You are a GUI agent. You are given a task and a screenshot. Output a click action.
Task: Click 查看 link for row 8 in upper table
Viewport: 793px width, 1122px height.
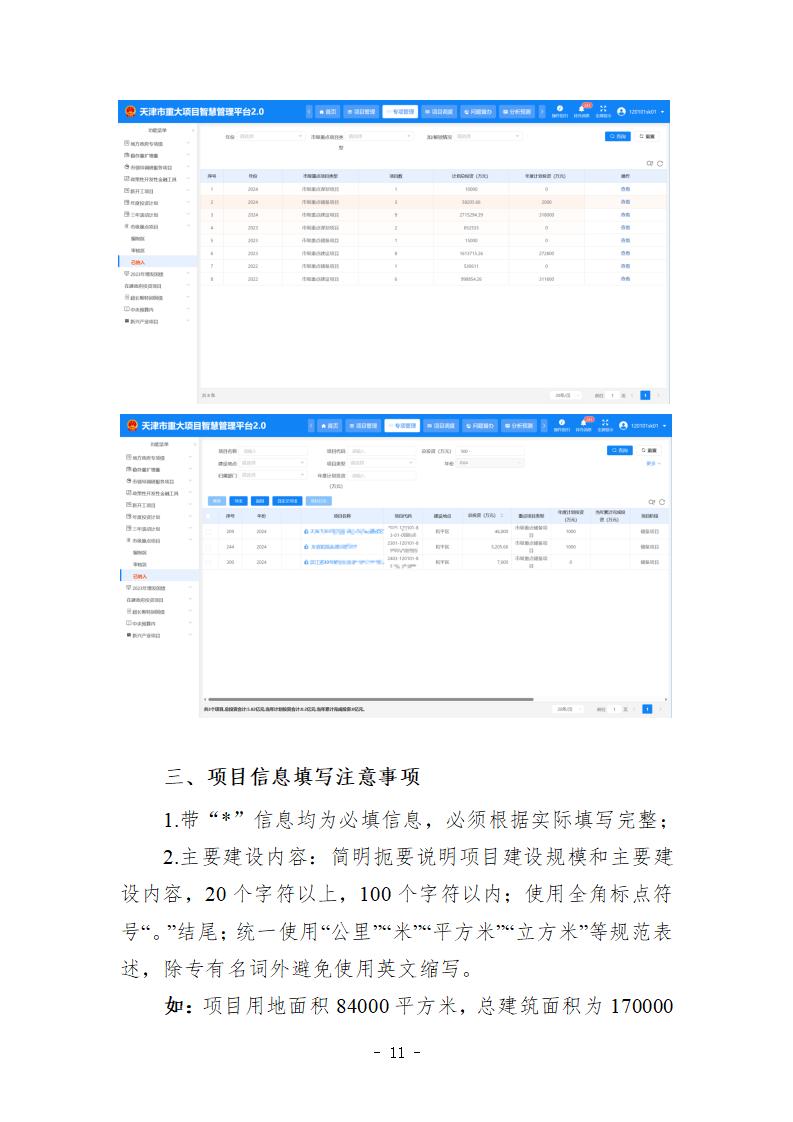pyautogui.click(x=625, y=279)
